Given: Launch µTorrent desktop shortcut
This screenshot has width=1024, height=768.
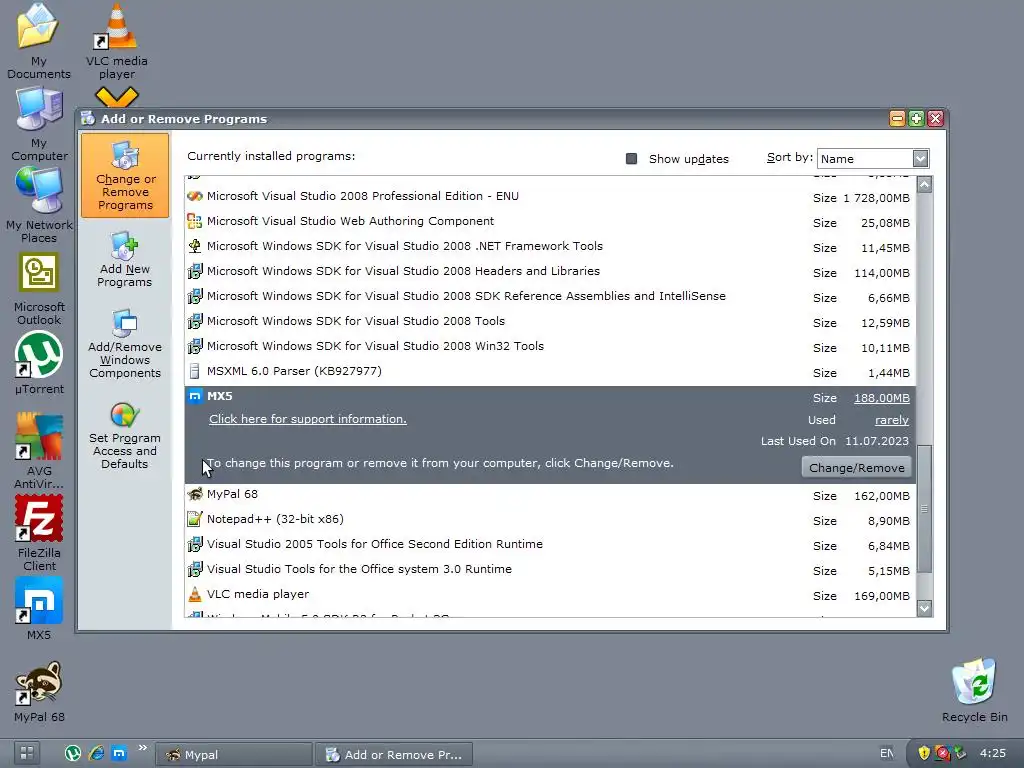Looking at the screenshot, I should click(x=39, y=363).
